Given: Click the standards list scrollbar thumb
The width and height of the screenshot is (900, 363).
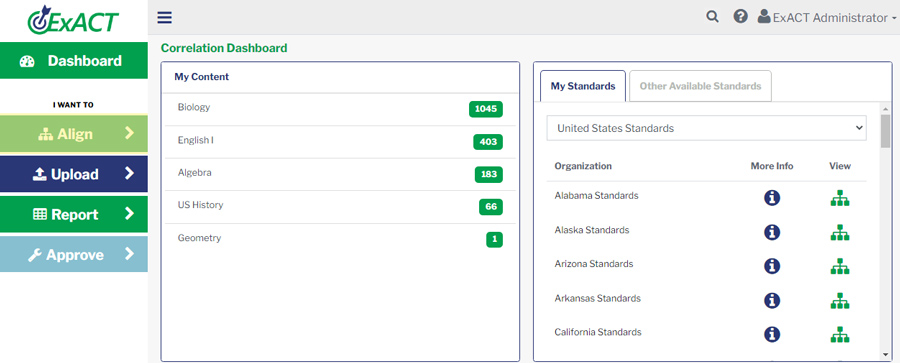Looking at the screenshot, I should (886, 131).
